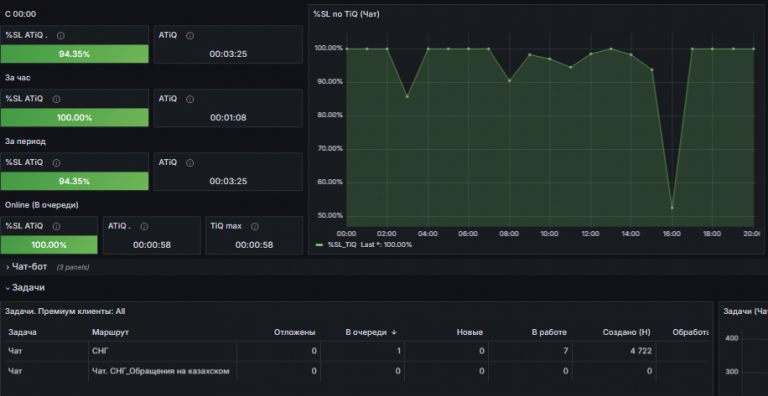Click info icon beside TiQ max panel
The image size is (768, 396).
click(x=255, y=226)
